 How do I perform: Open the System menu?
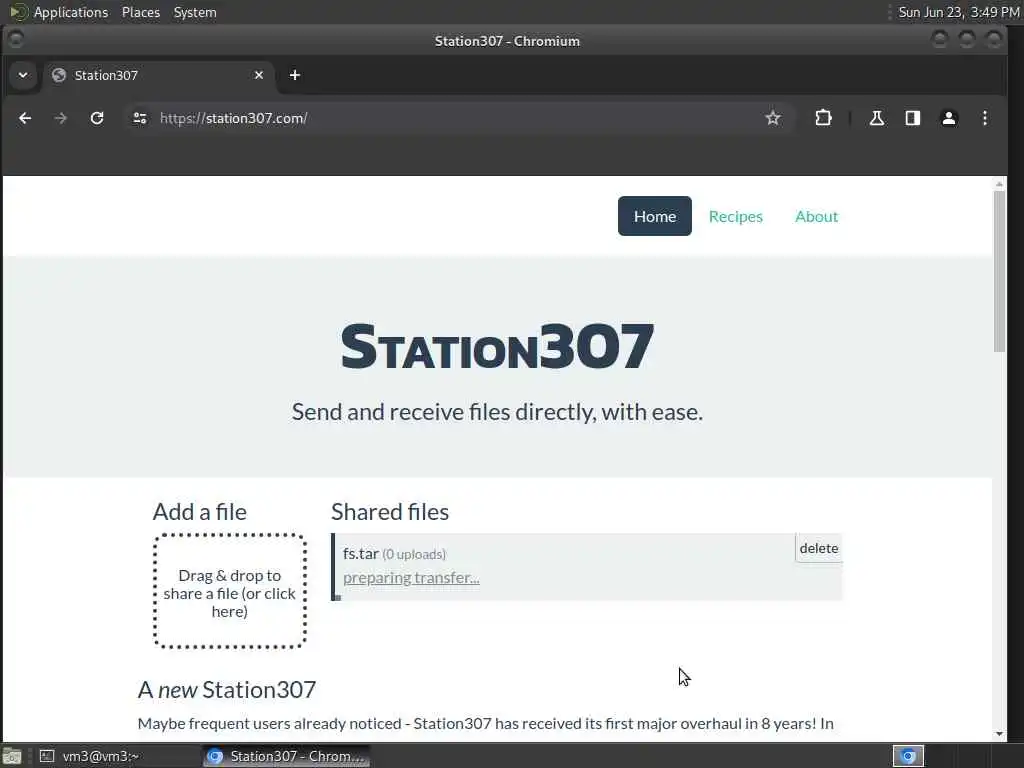pos(195,12)
